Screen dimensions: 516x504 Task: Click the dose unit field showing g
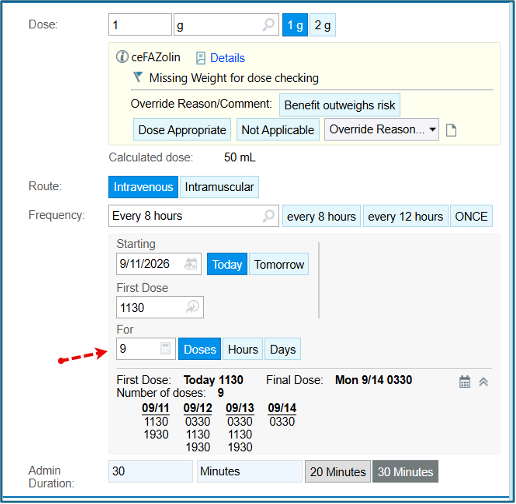coord(226,25)
